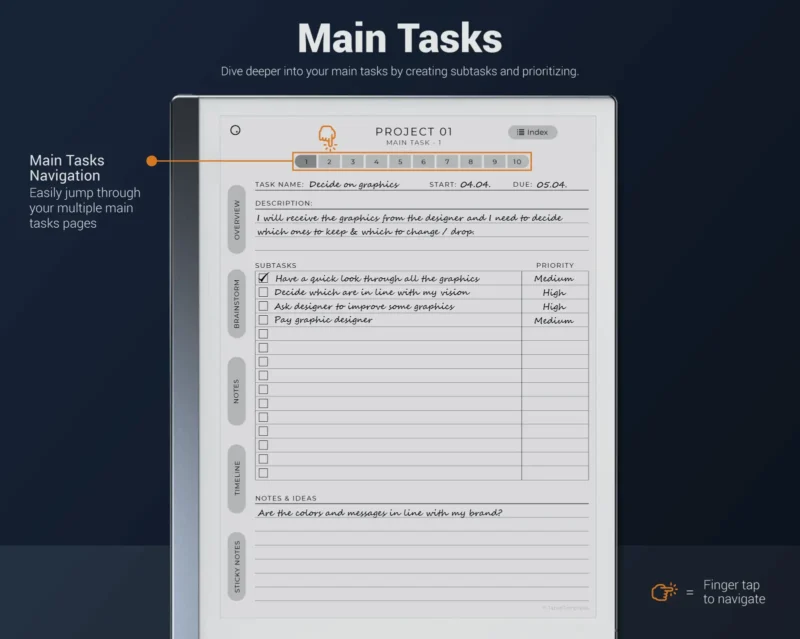Go to the Notes side tab
This screenshot has width=800, height=639.
(237, 391)
